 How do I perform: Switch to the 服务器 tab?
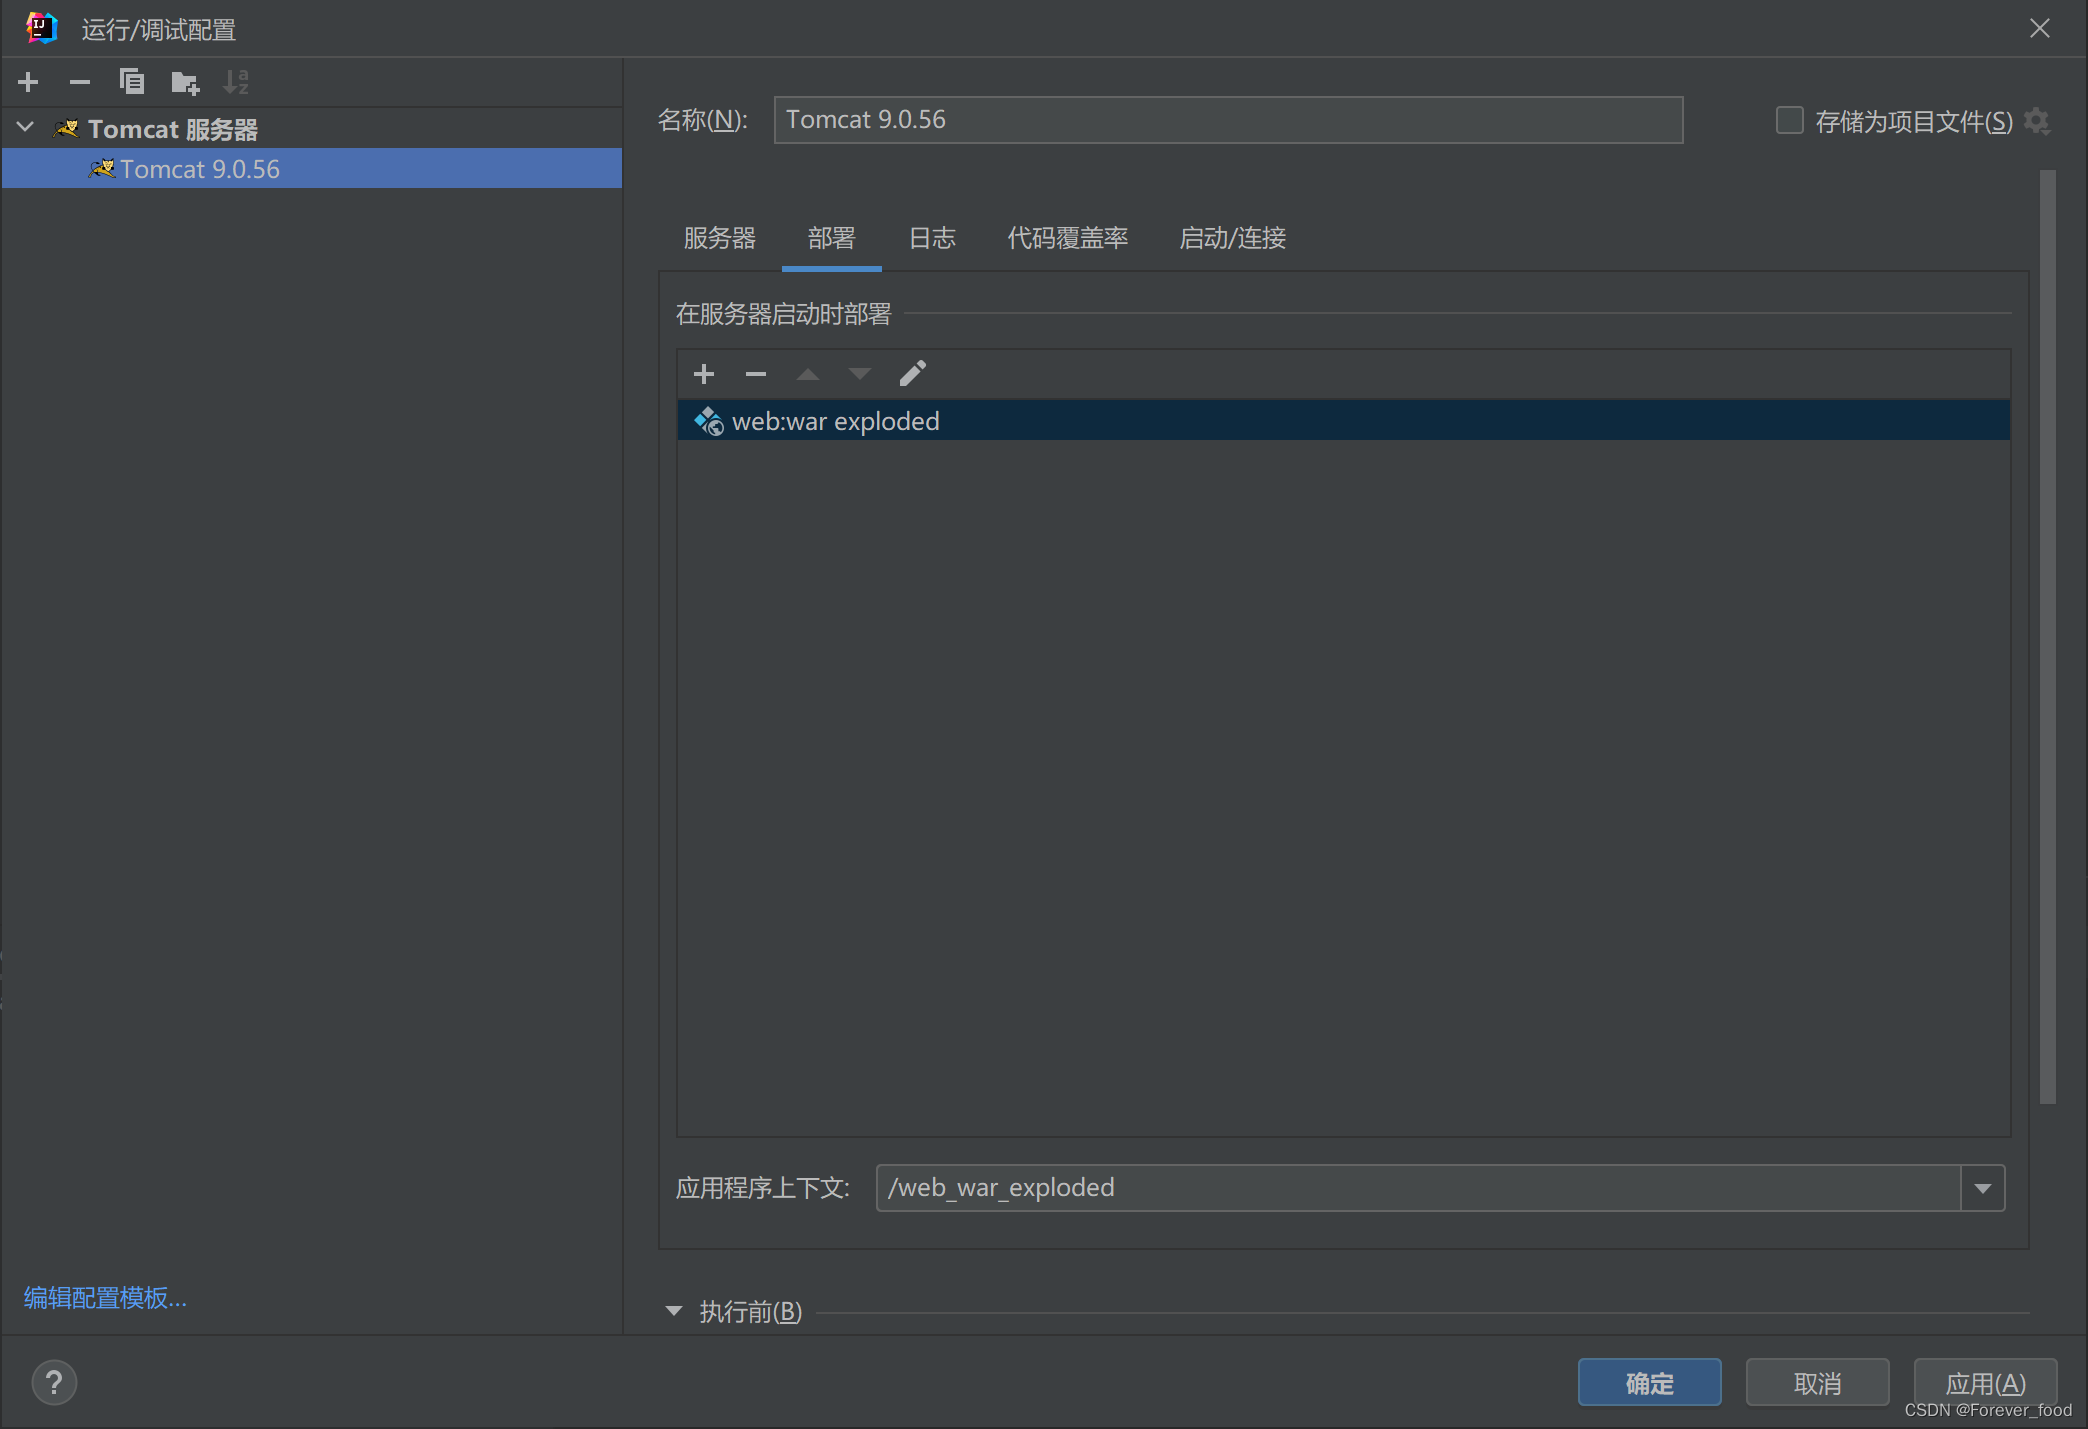click(719, 238)
